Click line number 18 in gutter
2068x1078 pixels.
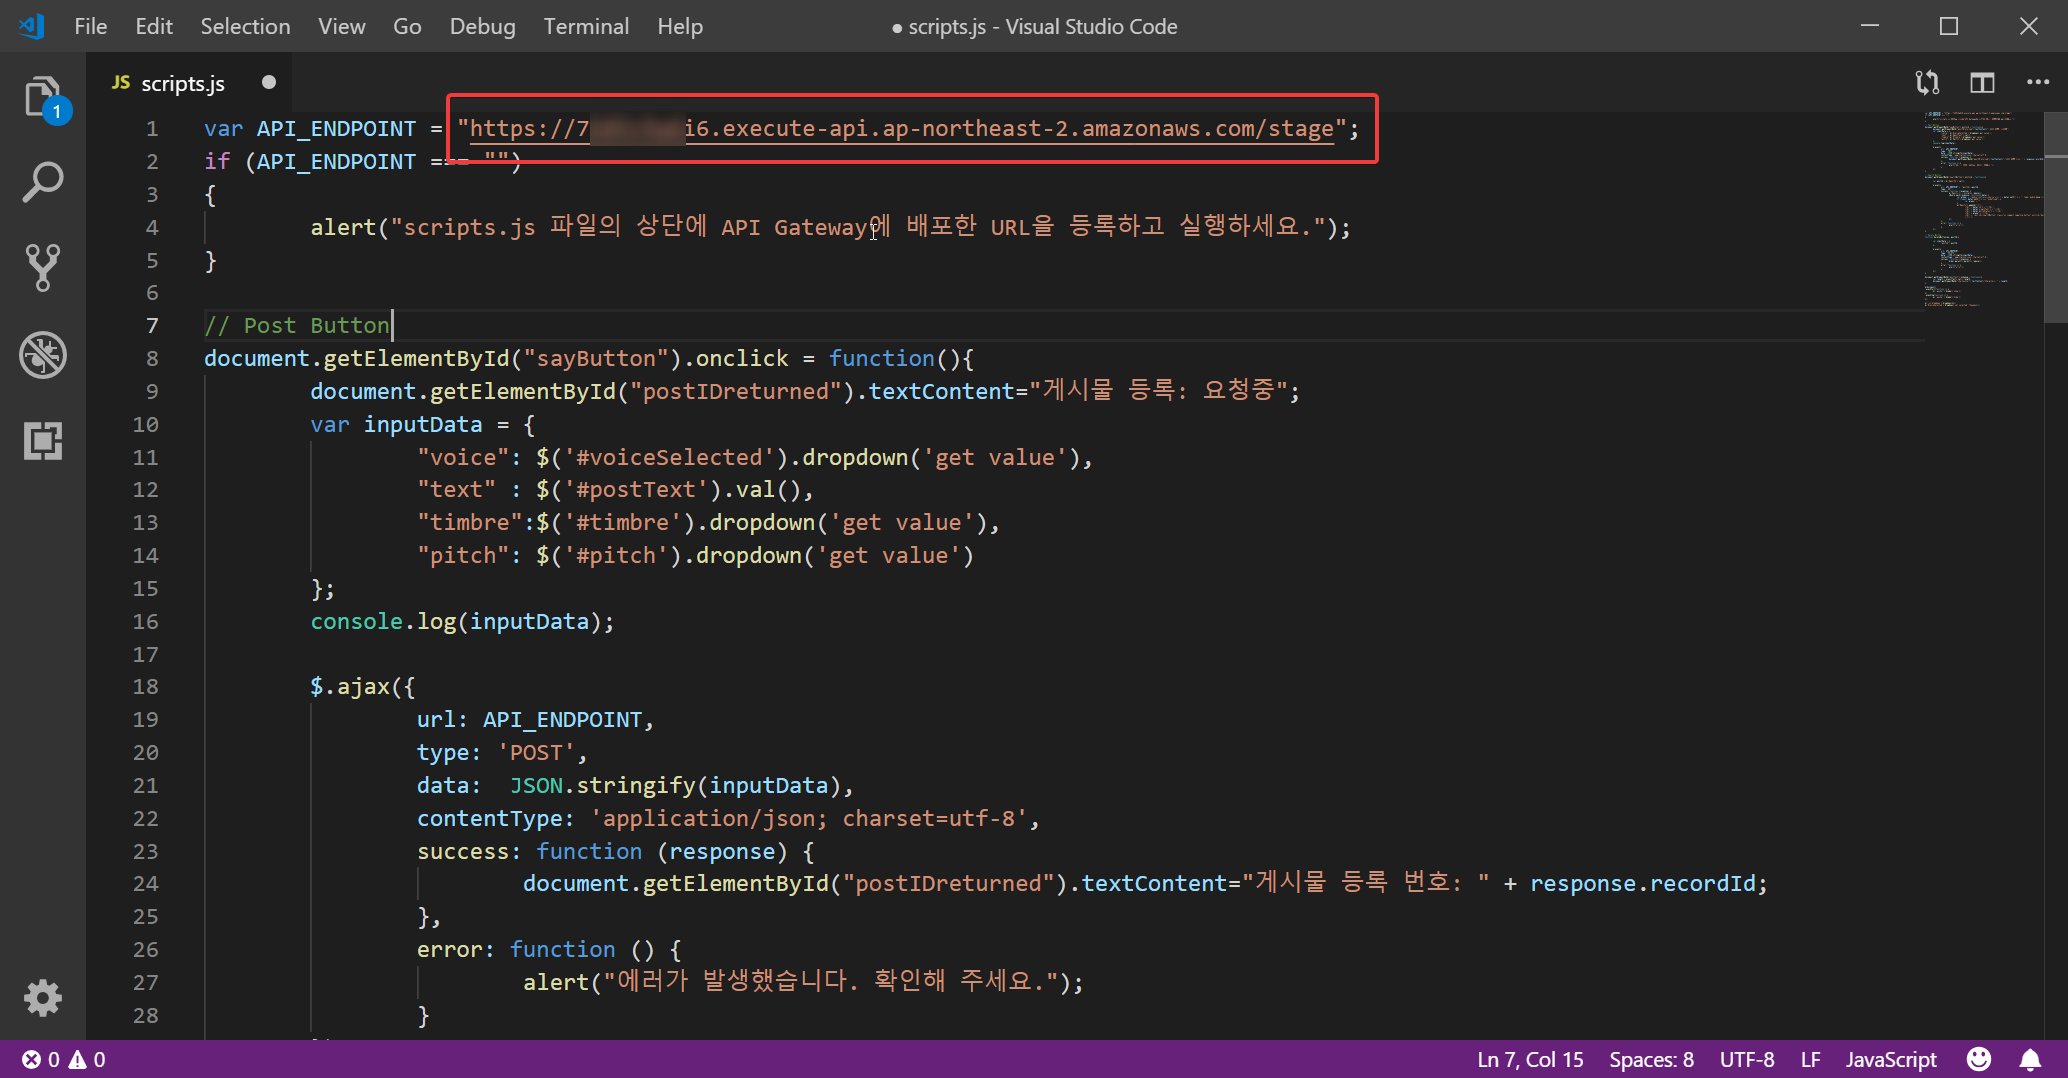pyautogui.click(x=145, y=686)
